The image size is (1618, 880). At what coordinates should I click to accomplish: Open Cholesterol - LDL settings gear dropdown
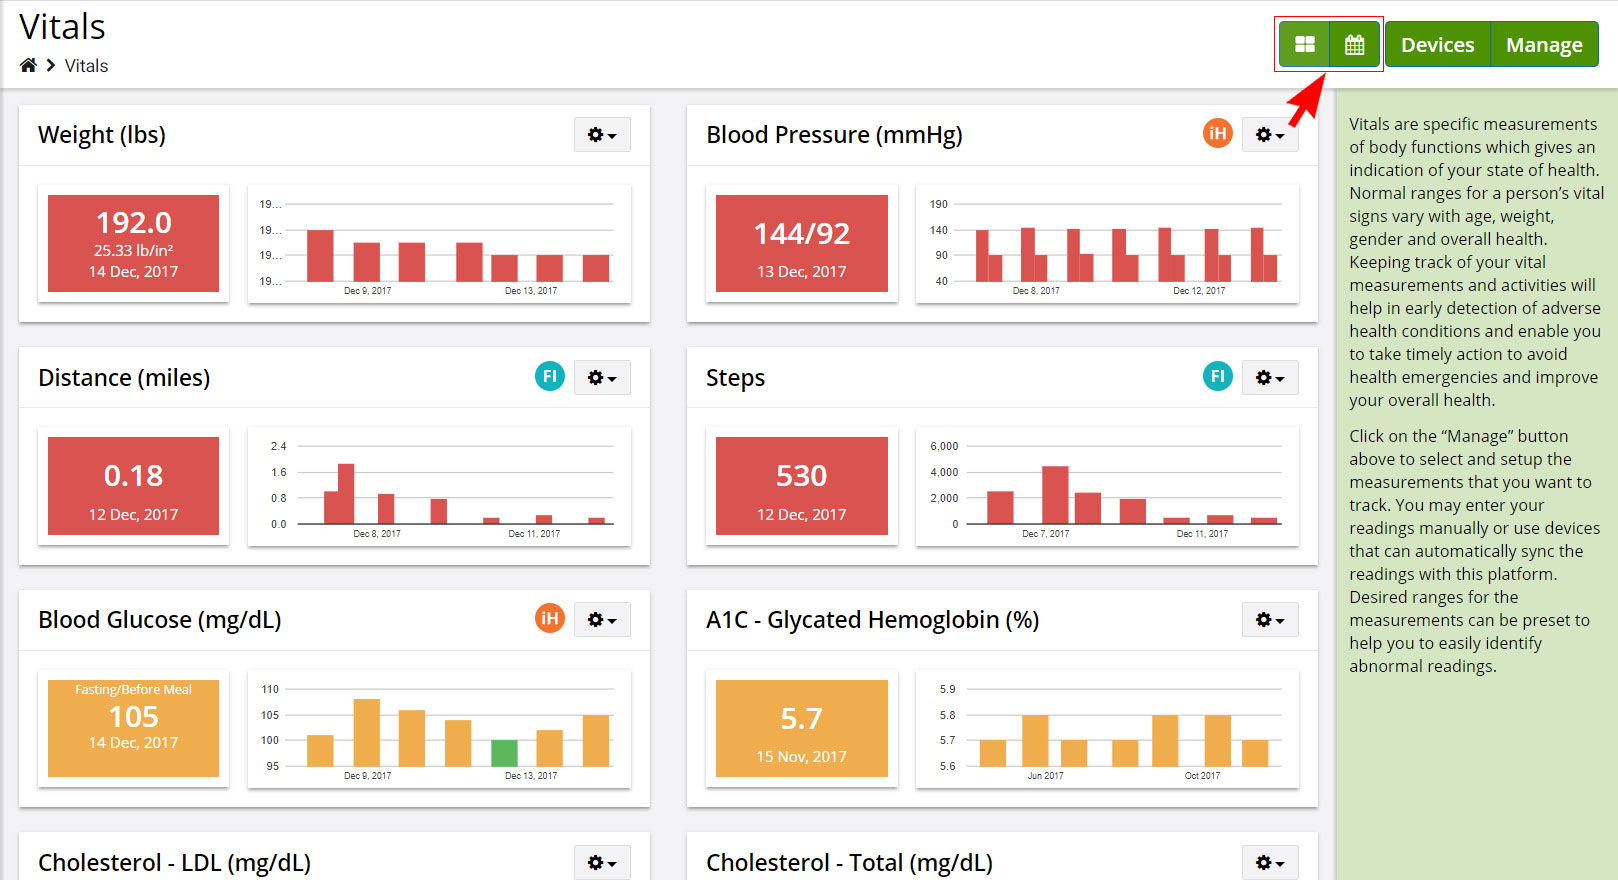pyautogui.click(x=602, y=862)
